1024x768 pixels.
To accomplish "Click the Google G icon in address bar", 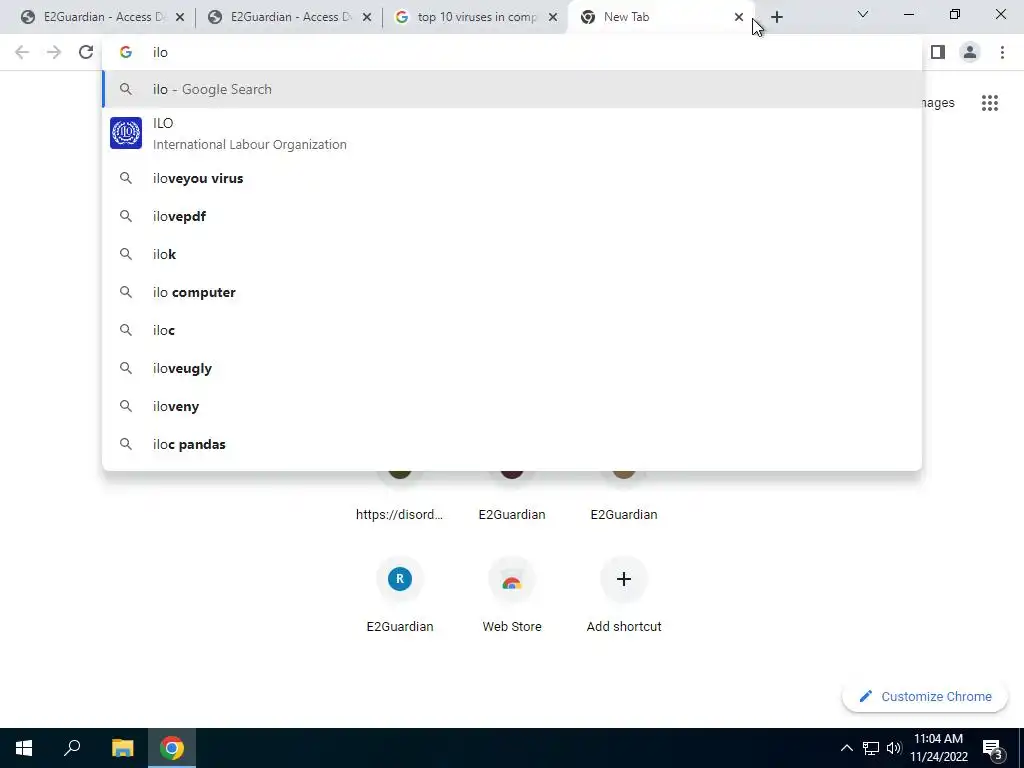I will (126, 52).
